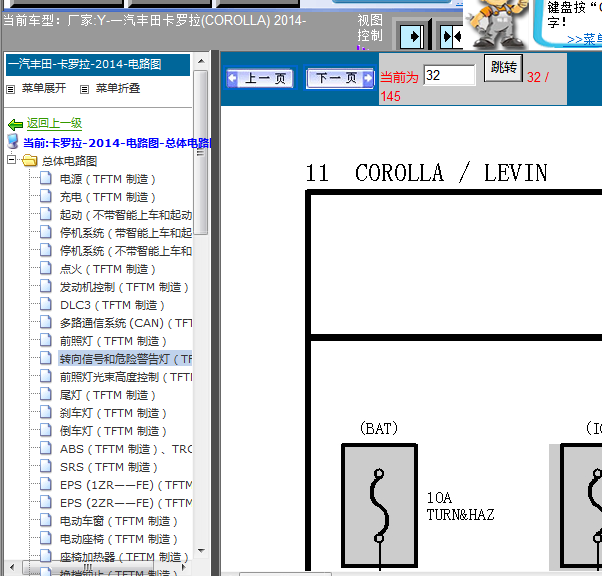Open EPS (1ZR-FE) diagram

coord(126,485)
